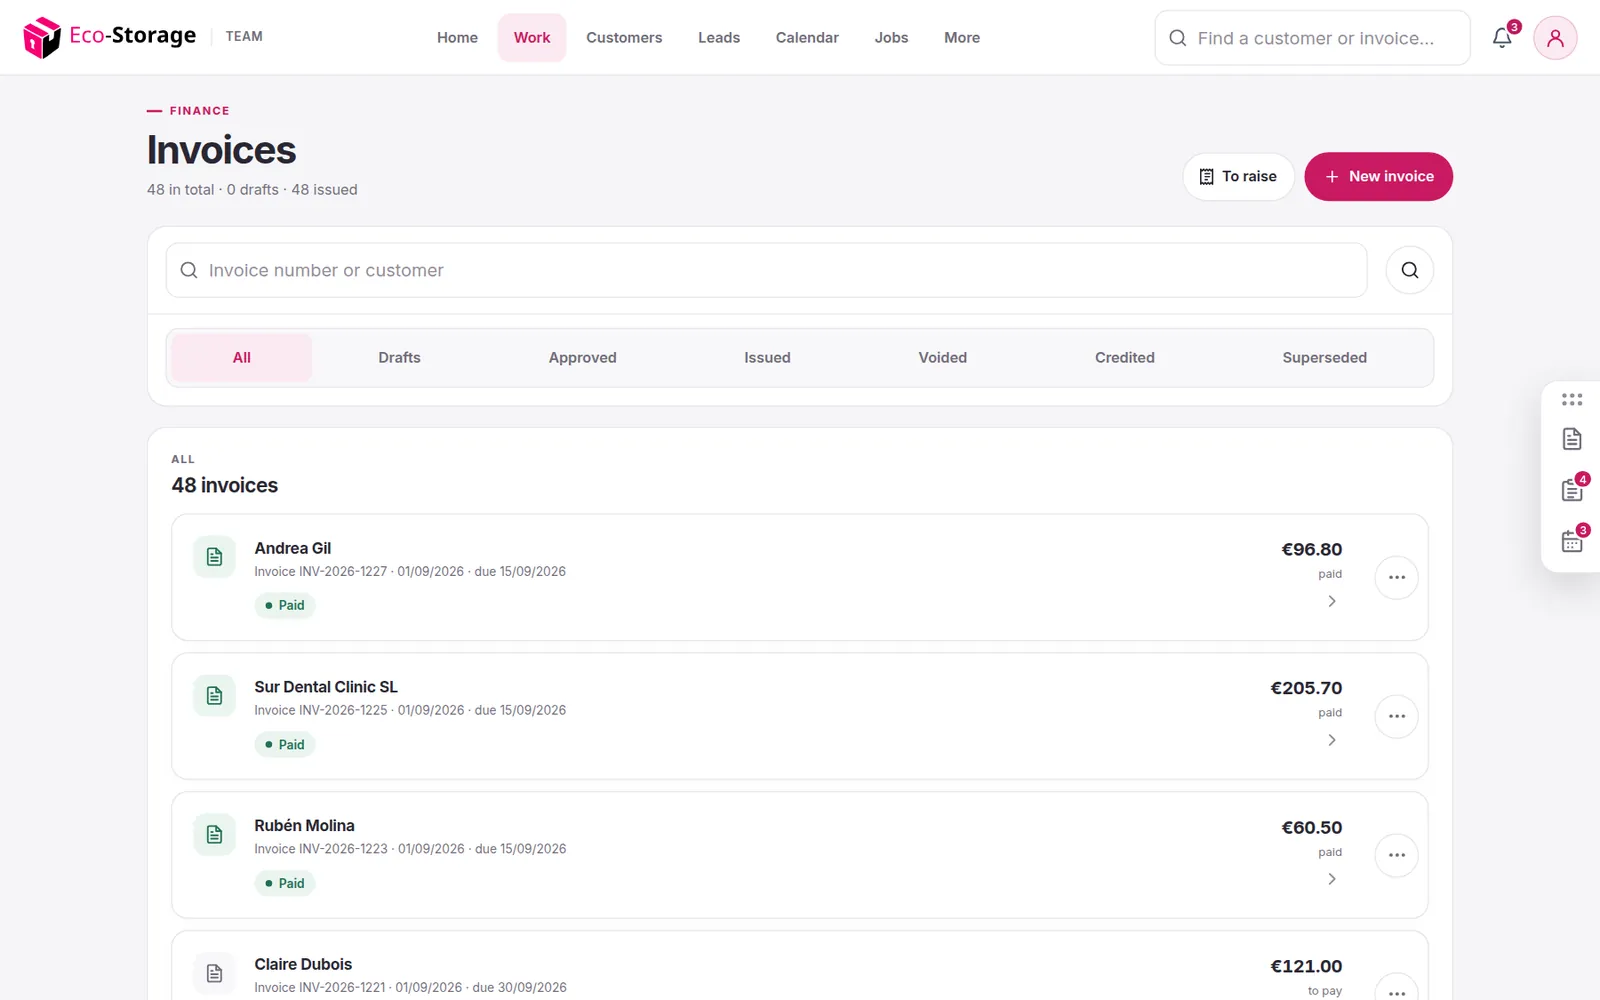Viewport: 1600px width, 1000px height.
Task: Open Leads in top navigation
Action: click(719, 38)
